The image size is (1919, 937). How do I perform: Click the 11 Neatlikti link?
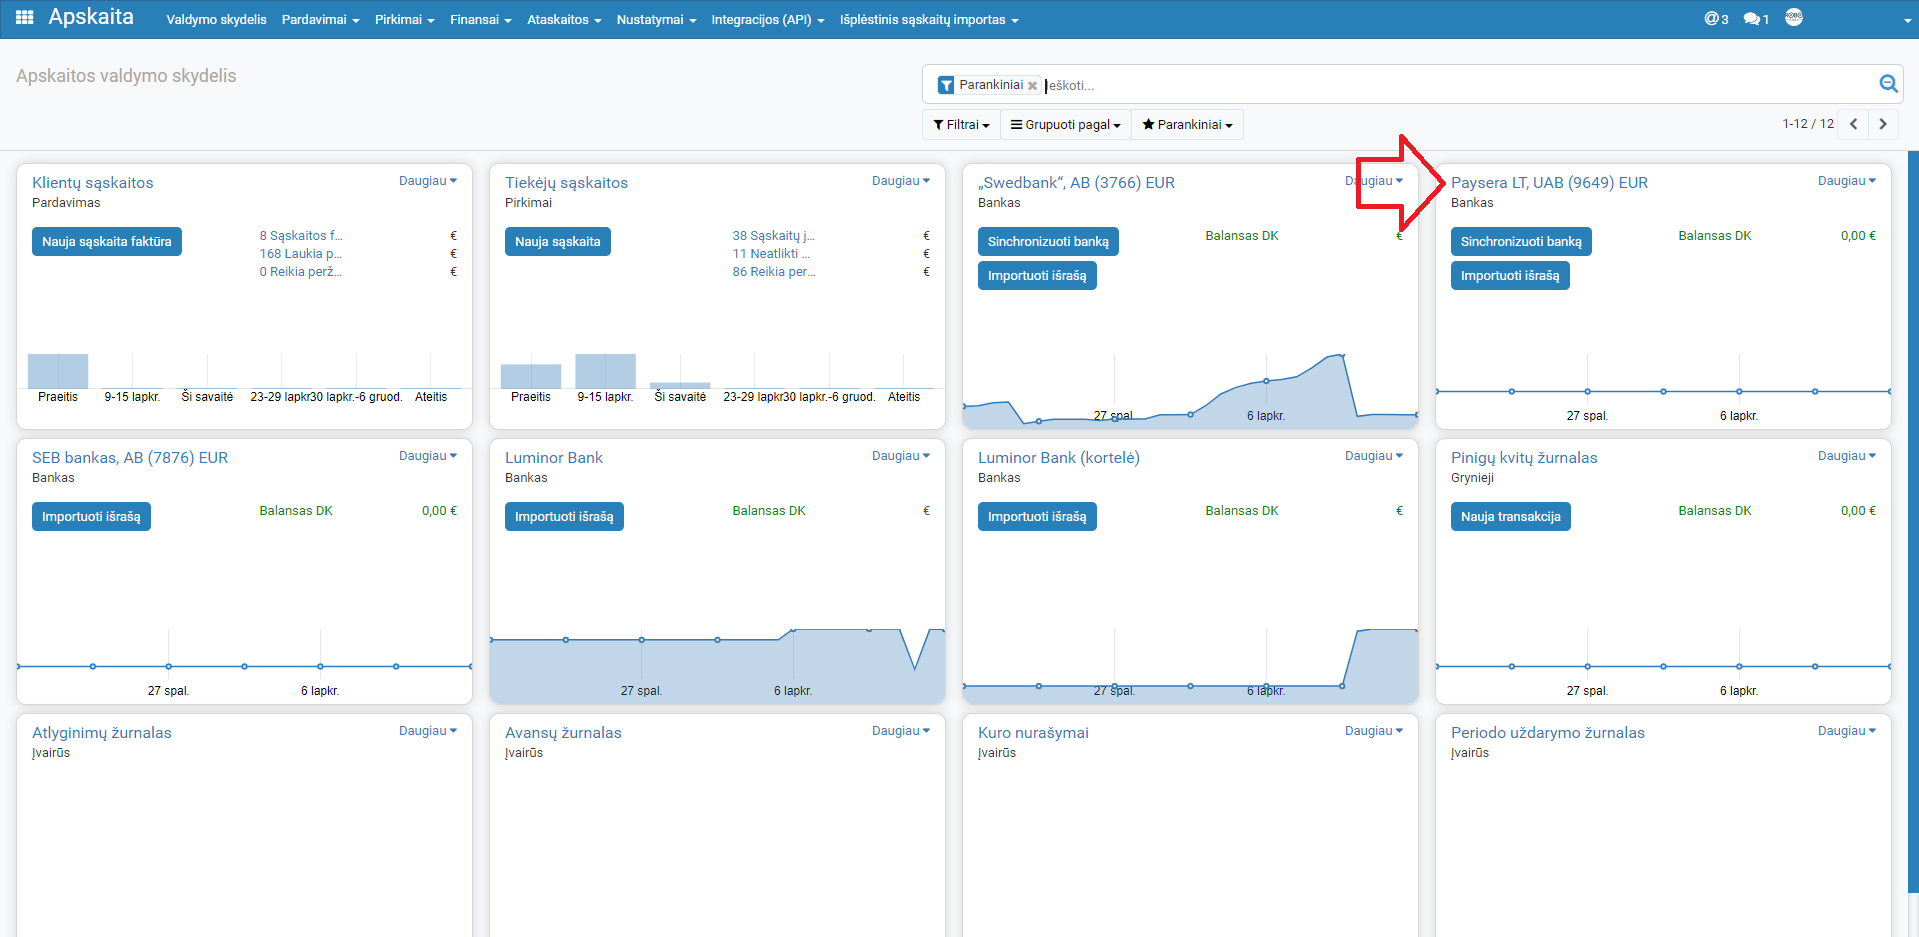click(x=771, y=254)
